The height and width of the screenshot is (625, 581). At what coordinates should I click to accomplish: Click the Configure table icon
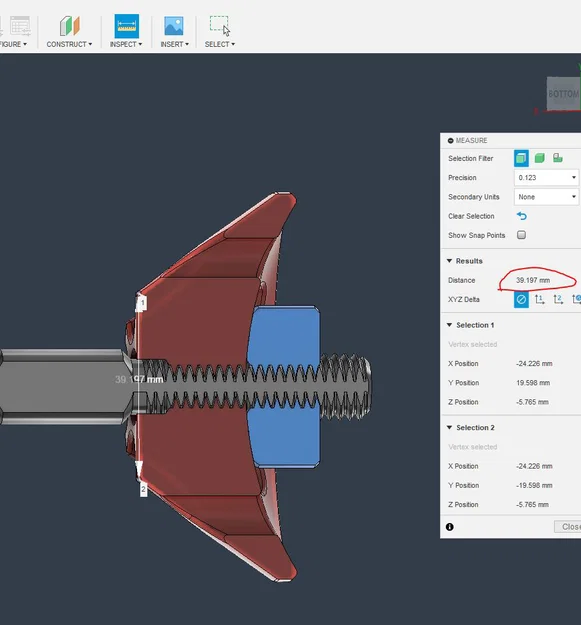coord(20,26)
